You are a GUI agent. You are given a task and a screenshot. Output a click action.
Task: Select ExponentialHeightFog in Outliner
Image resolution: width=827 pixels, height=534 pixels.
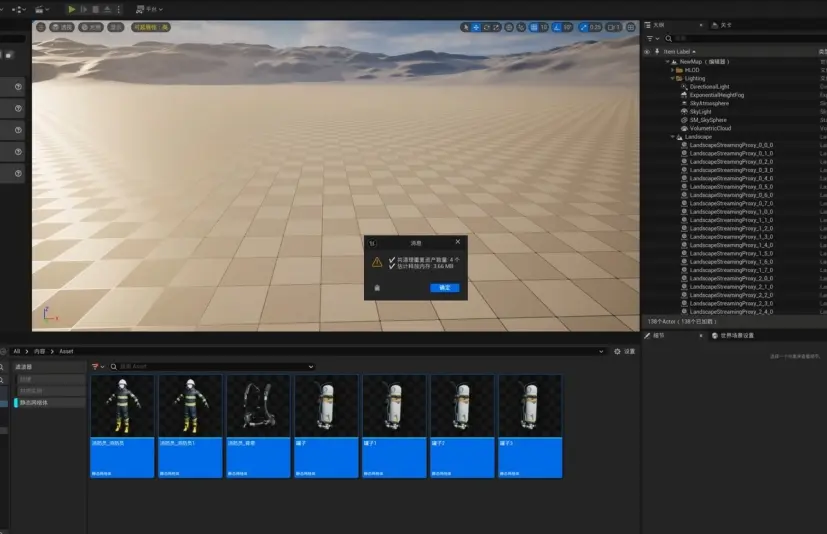click(x=717, y=95)
